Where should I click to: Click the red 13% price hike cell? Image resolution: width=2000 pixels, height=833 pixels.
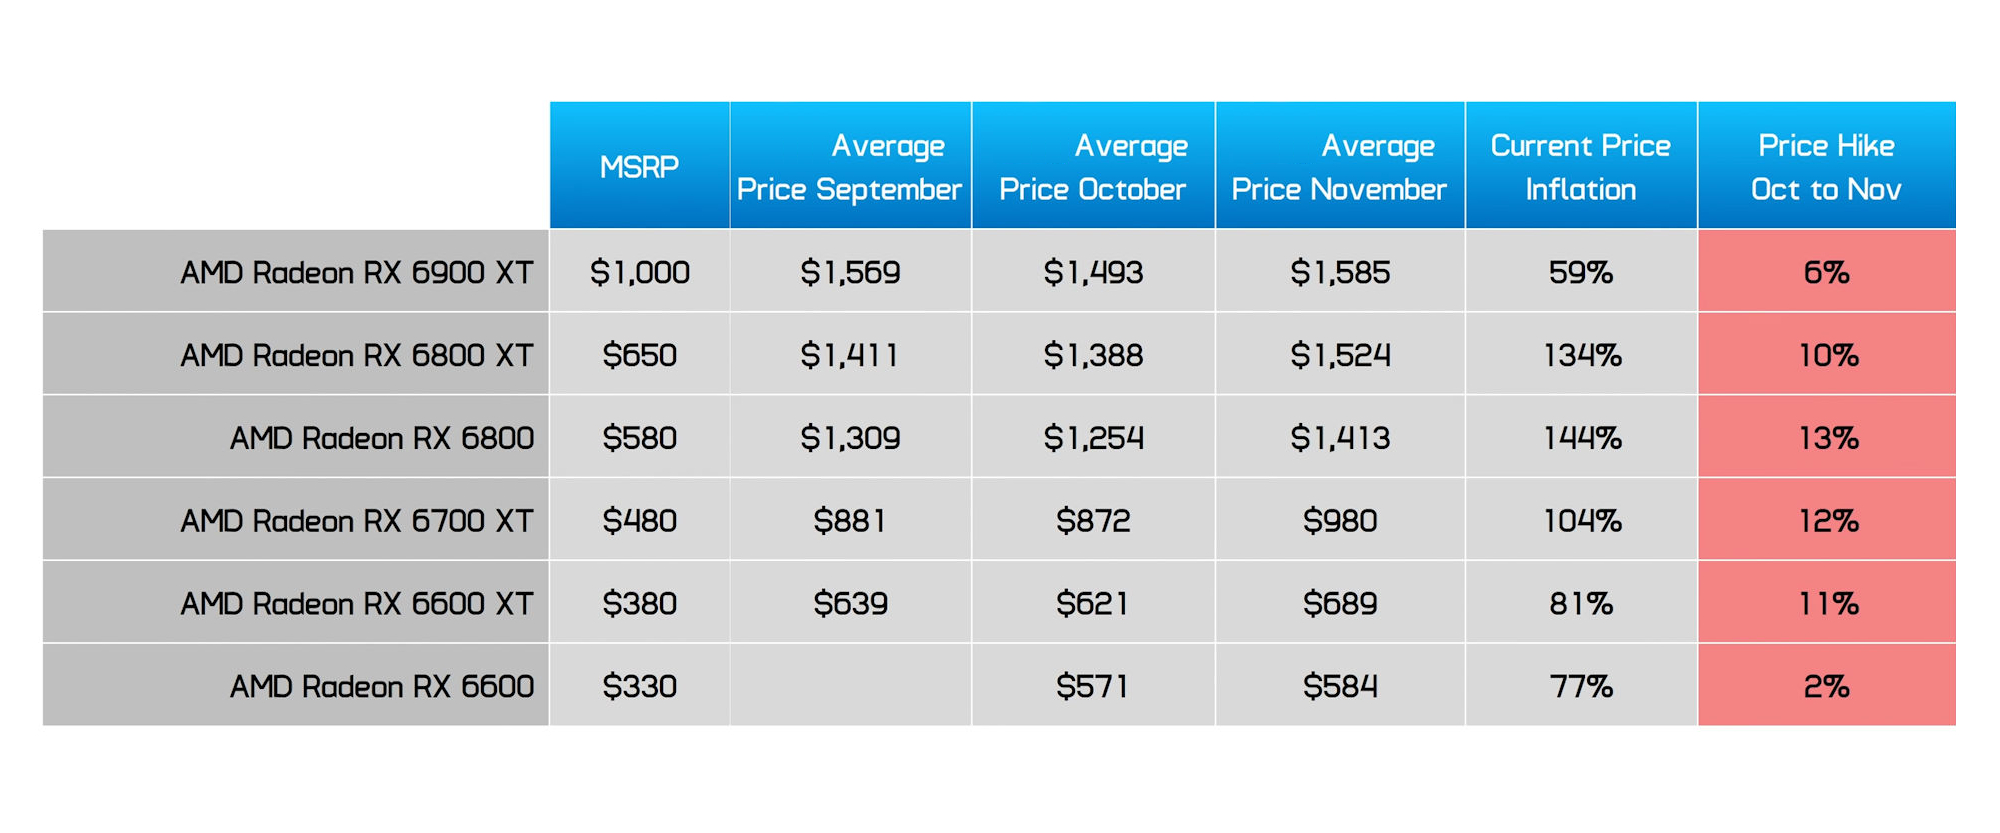coord(1826,438)
